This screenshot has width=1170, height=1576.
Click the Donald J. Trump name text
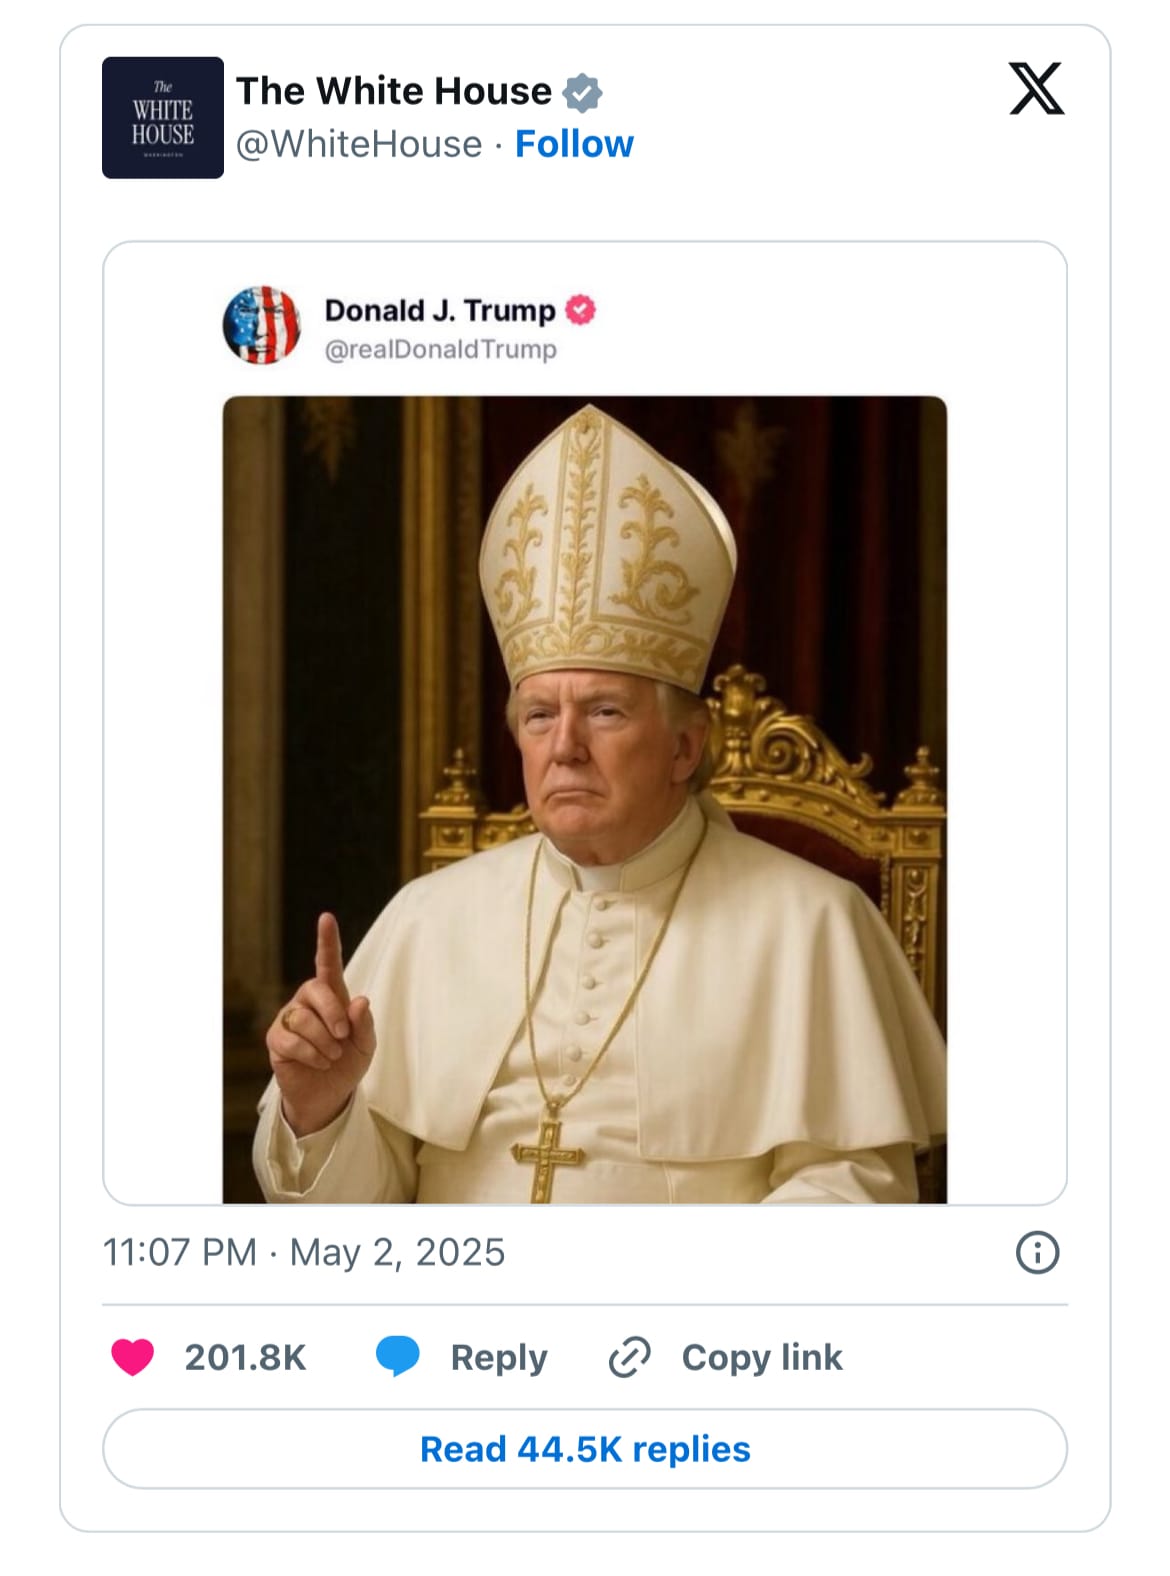pos(439,310)
